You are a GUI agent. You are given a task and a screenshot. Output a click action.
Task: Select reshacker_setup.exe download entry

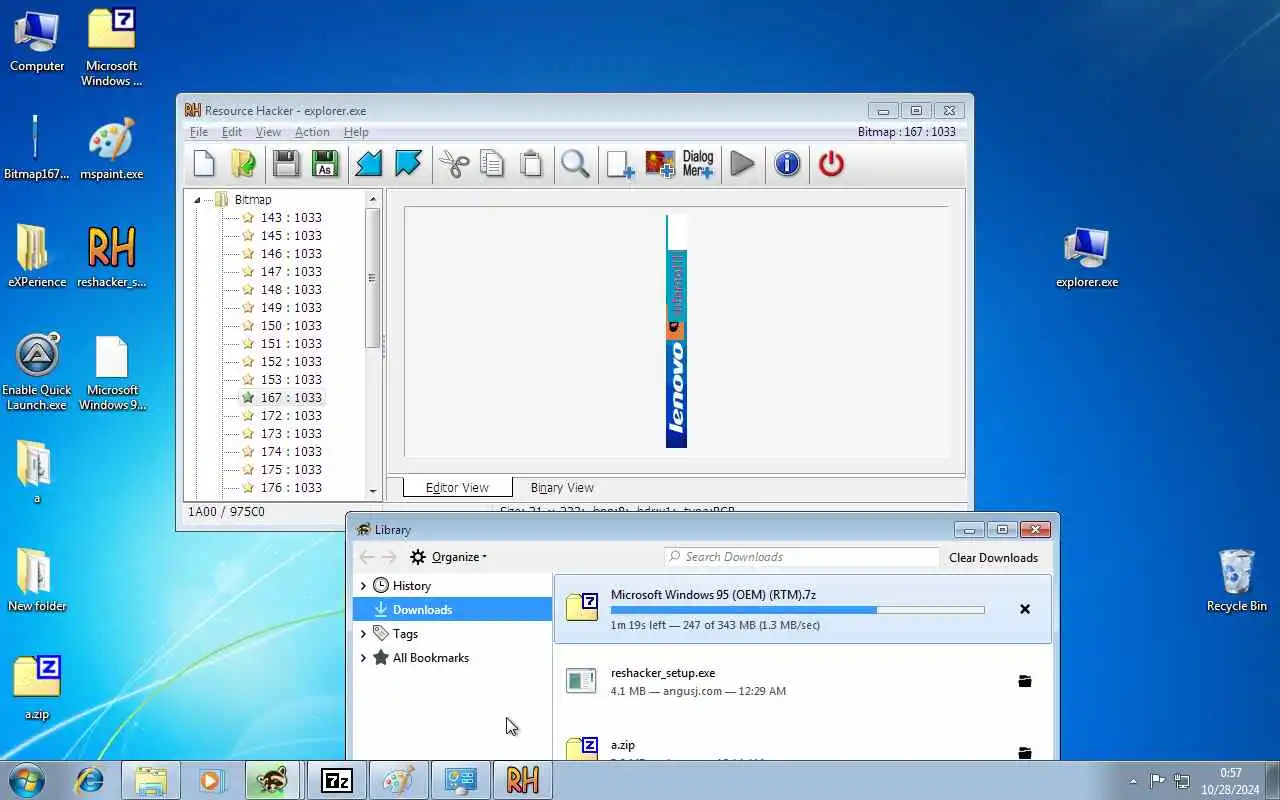point(803,681)
